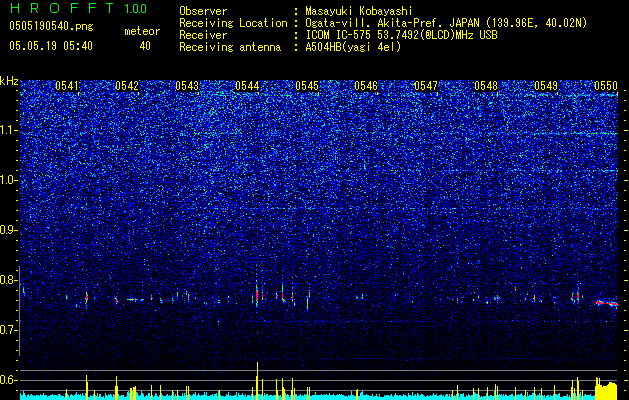Screen dimensions: 629x400
Task: Click the 0546 time marker
Action: (366, 86)
